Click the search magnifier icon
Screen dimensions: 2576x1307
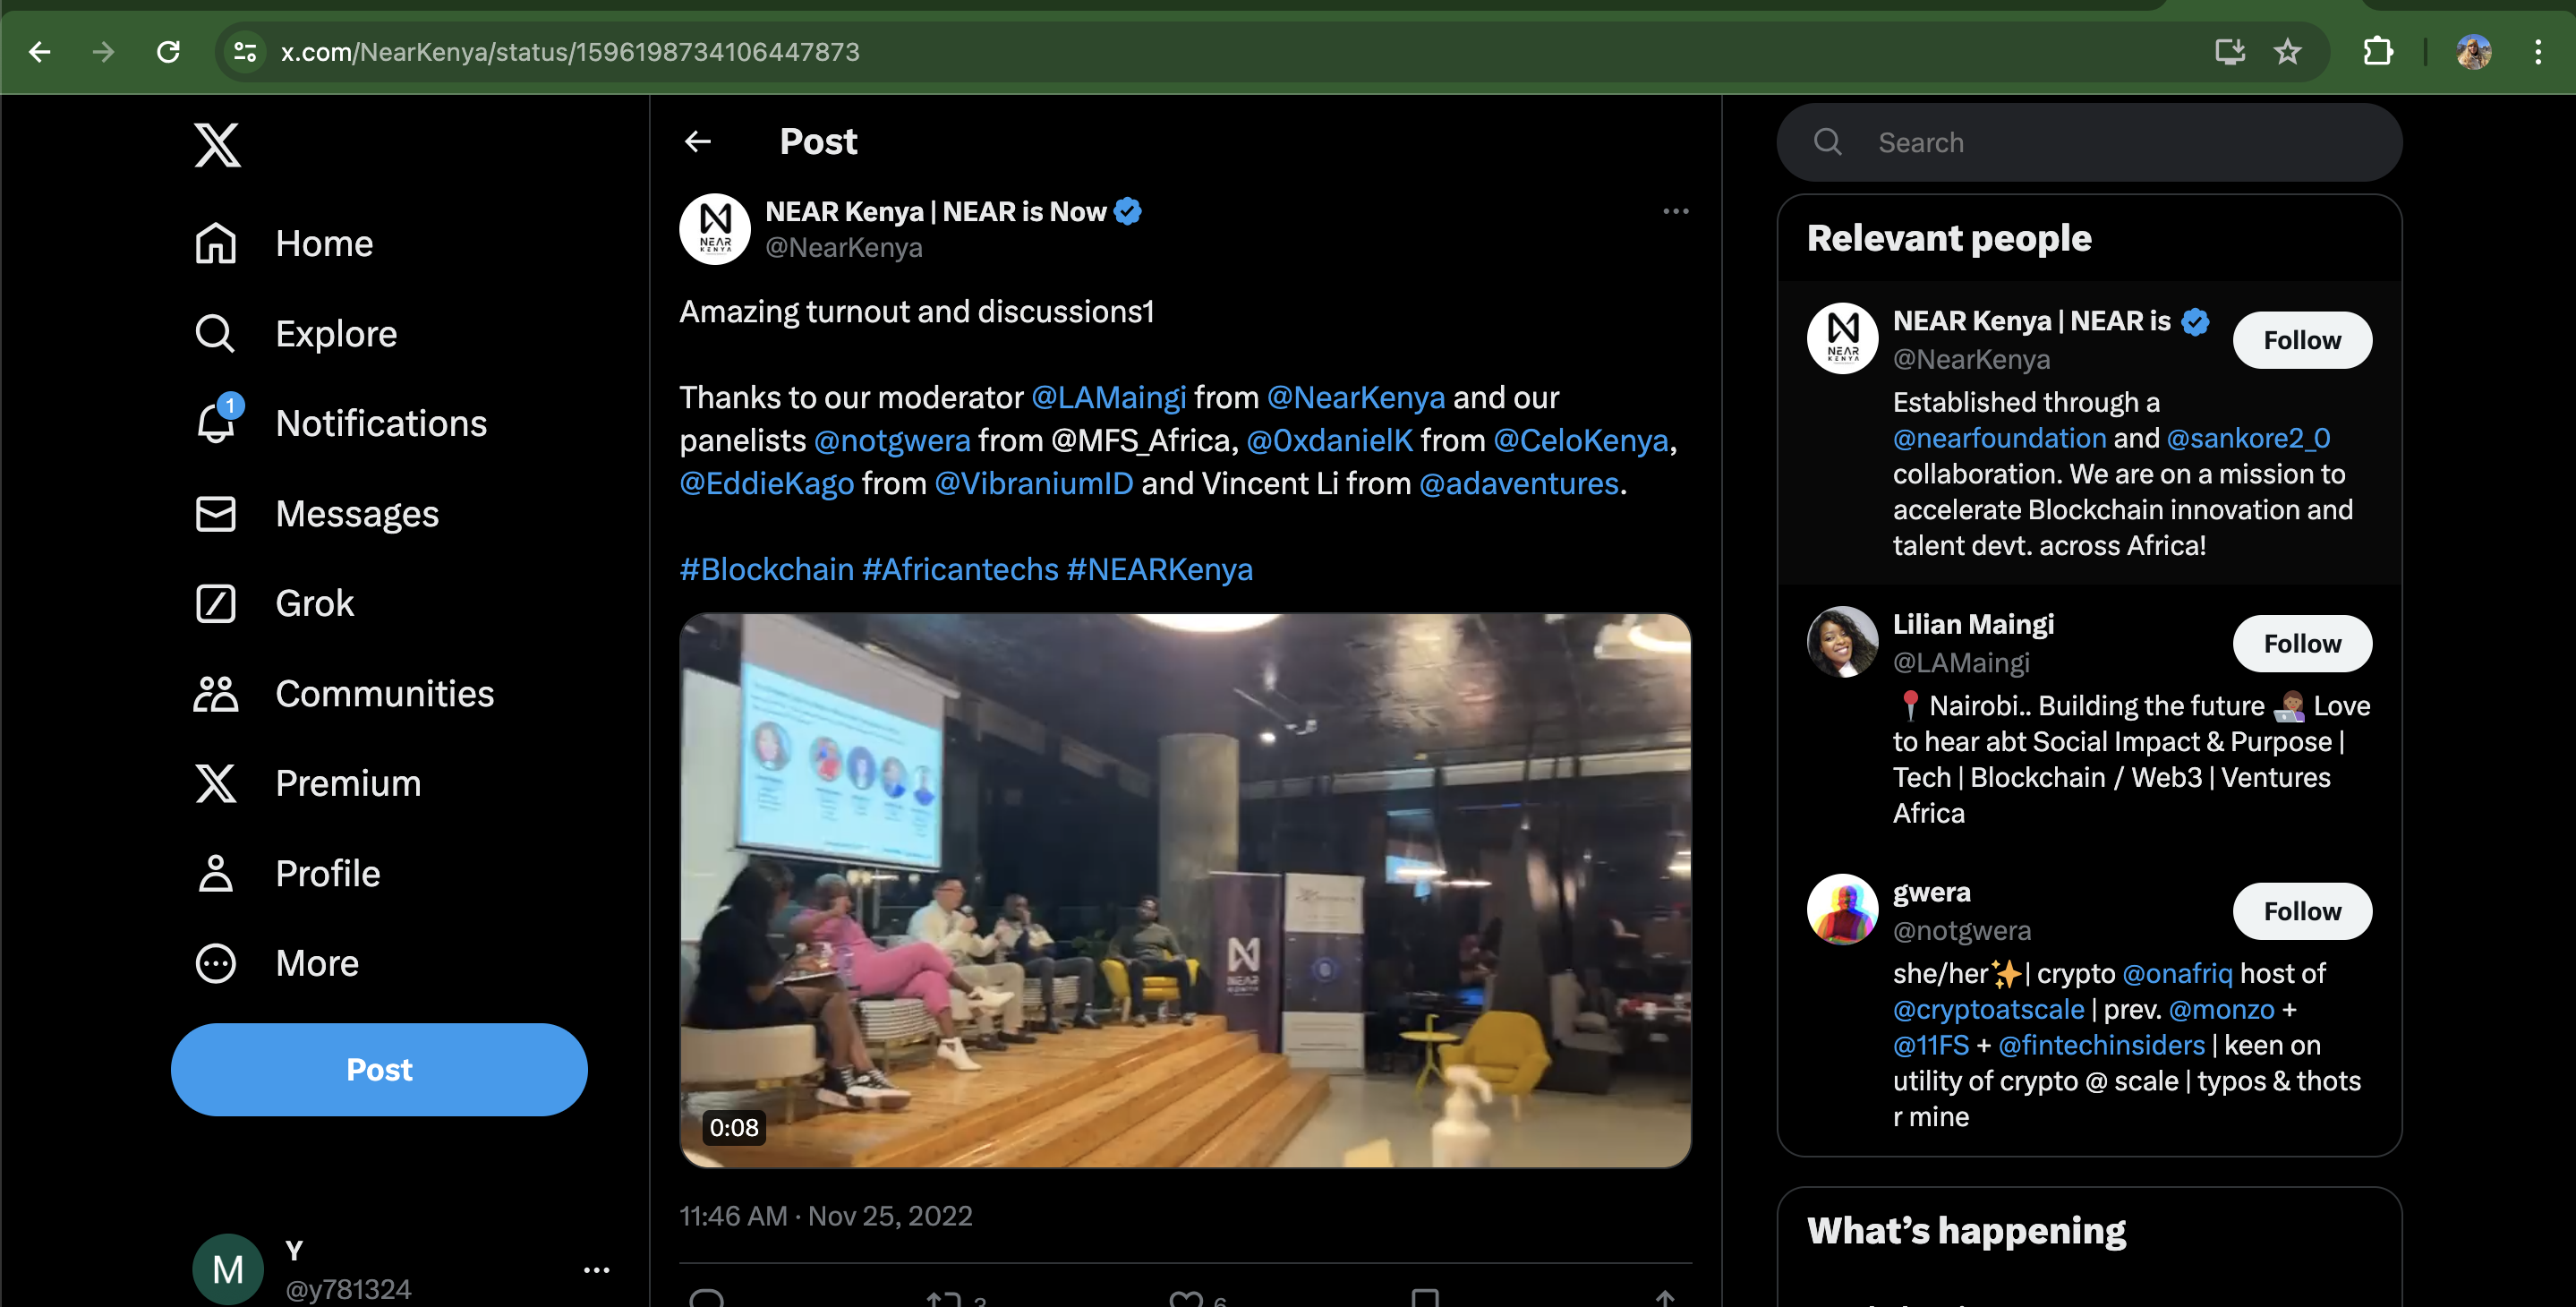(x=1828, y=142)
